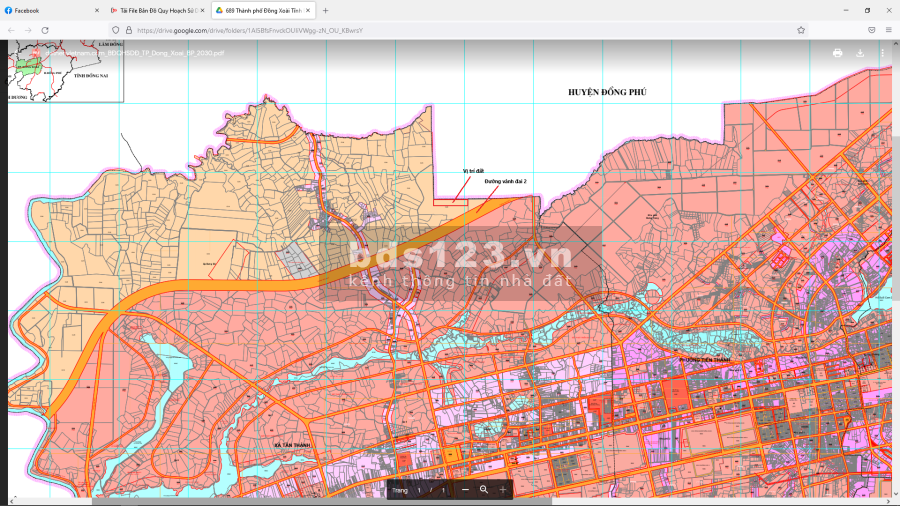Screen dimensions: 900x506
Task: Go forward in browser history
Action: coord(28,30)
